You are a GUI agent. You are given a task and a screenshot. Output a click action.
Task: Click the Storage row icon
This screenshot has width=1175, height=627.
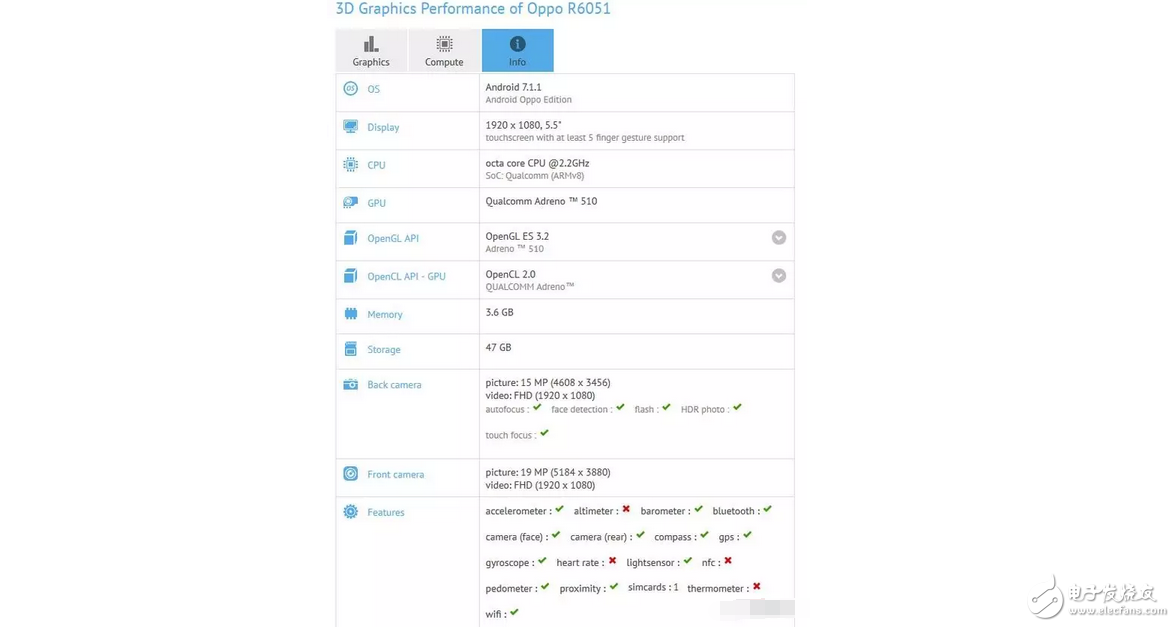350,349
